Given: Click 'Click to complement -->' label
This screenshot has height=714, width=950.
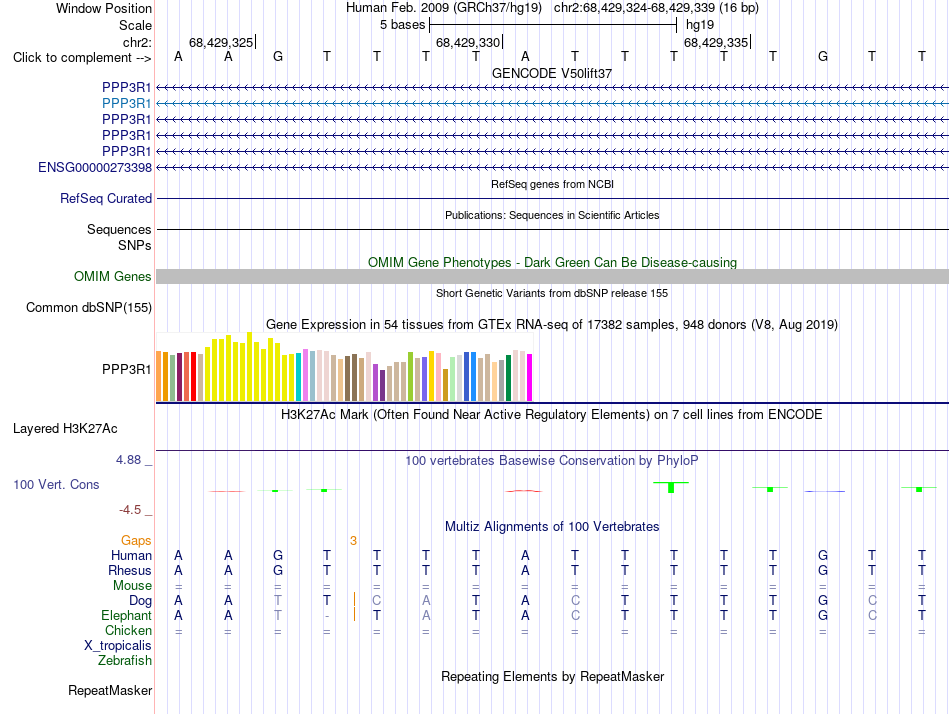Looking at the screenshot, I should (x=82, y=58).
